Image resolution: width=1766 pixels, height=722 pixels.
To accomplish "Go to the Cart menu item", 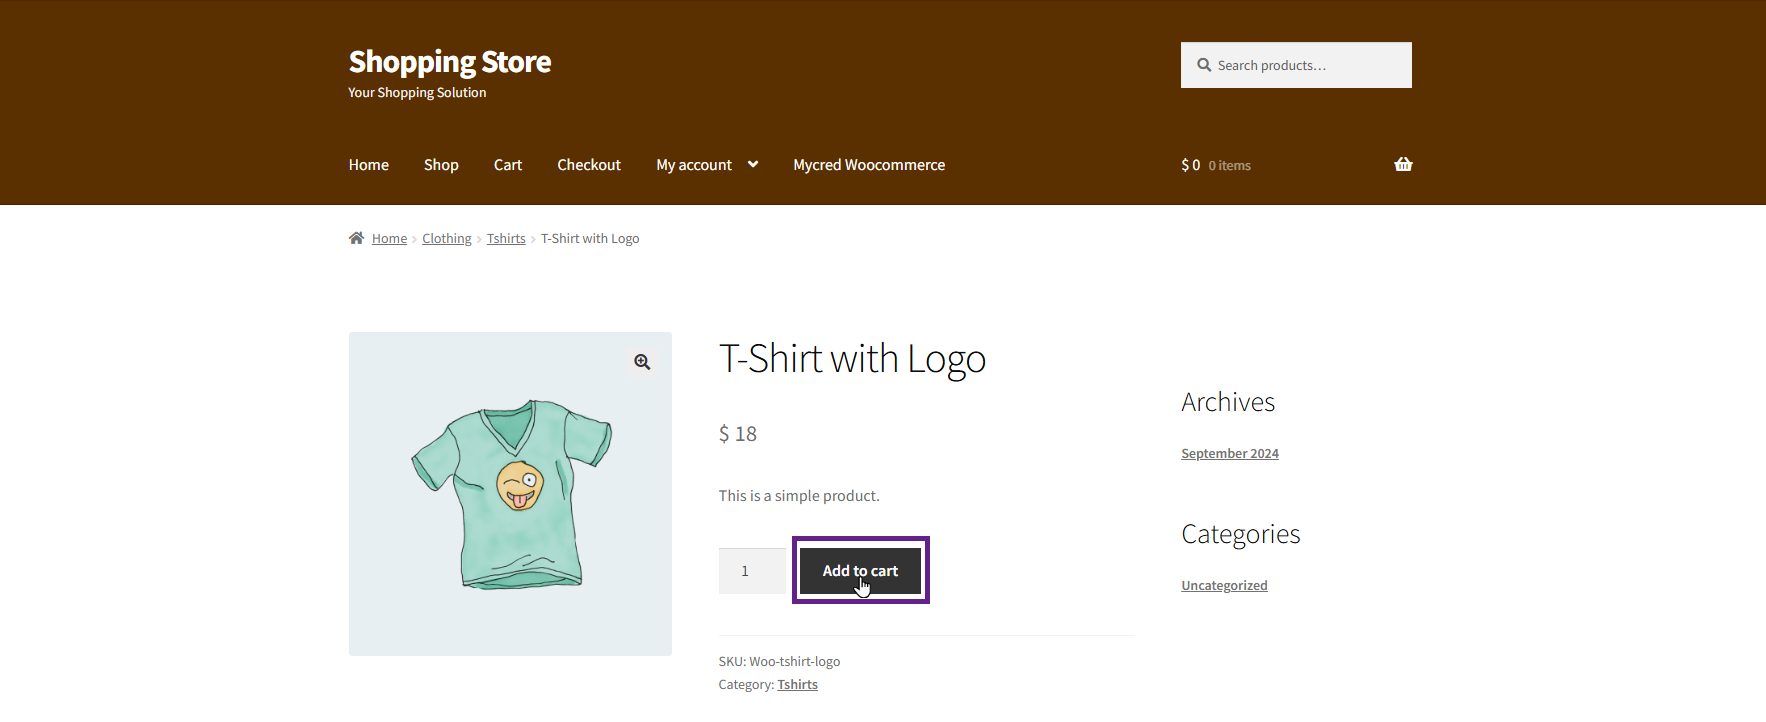I will (x=508, y=165).
